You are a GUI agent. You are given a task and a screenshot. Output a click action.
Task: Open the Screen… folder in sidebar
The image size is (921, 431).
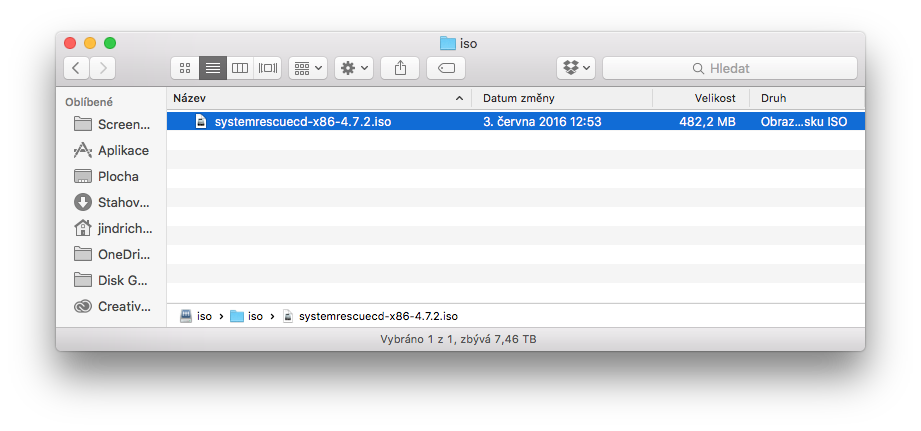click(x=112, y=124)
